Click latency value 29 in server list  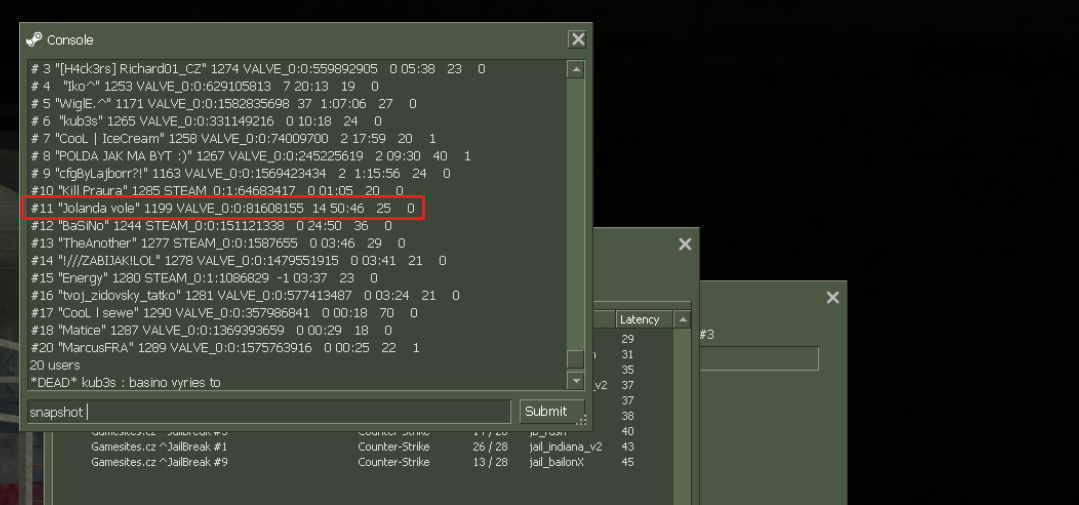[627, 339]
